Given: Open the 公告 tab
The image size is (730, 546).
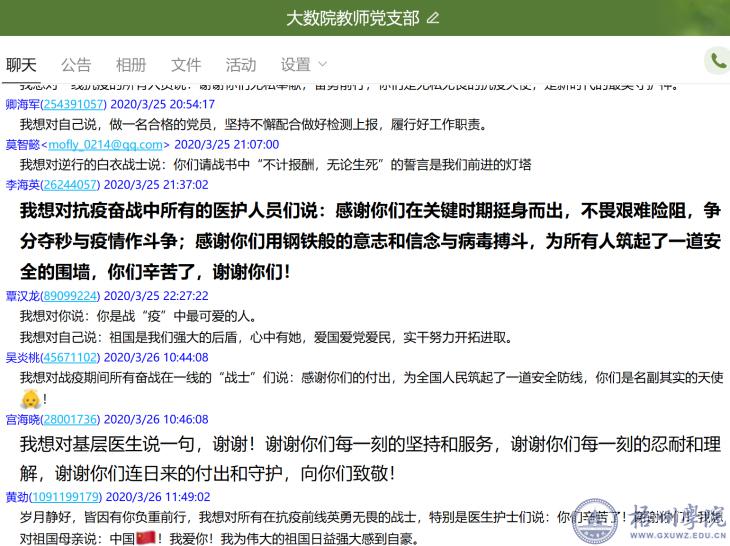Looking at the screenshot, I should click(76, 65).
